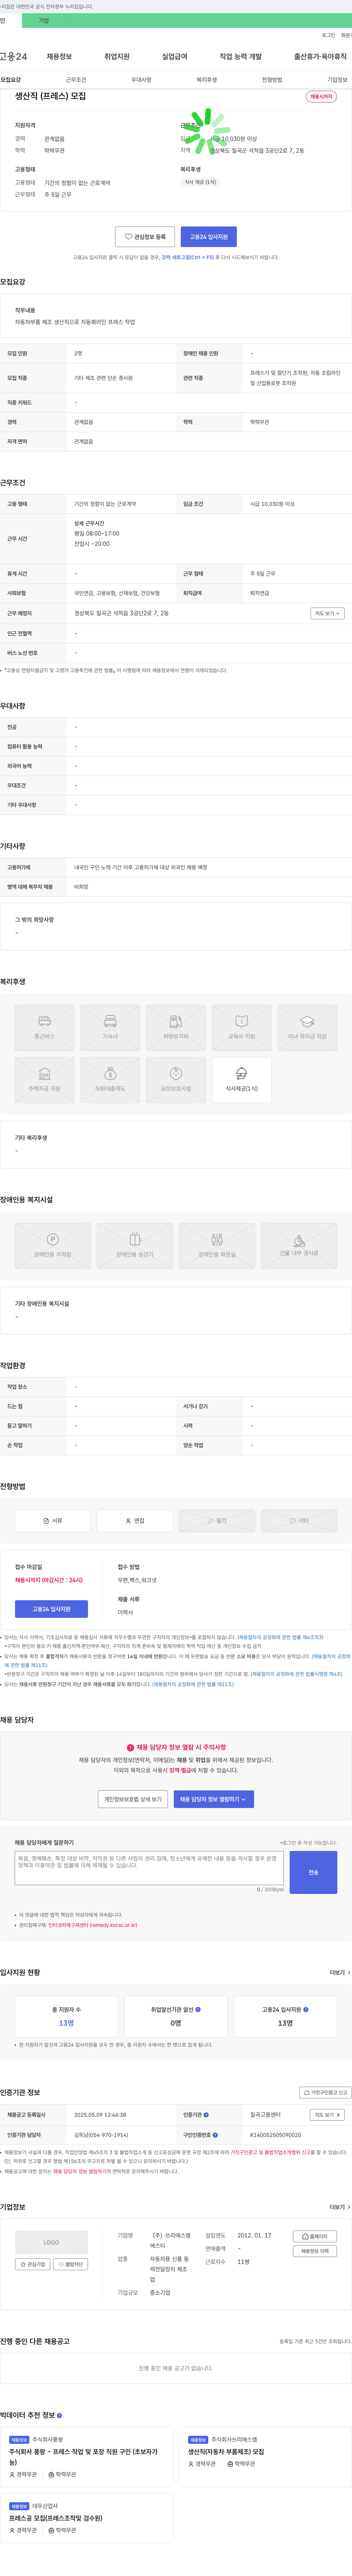Image resolution: width=352 pixels, height=2576 pixels.
Task: Open the 취업지원 top menu
Action: 117,57
